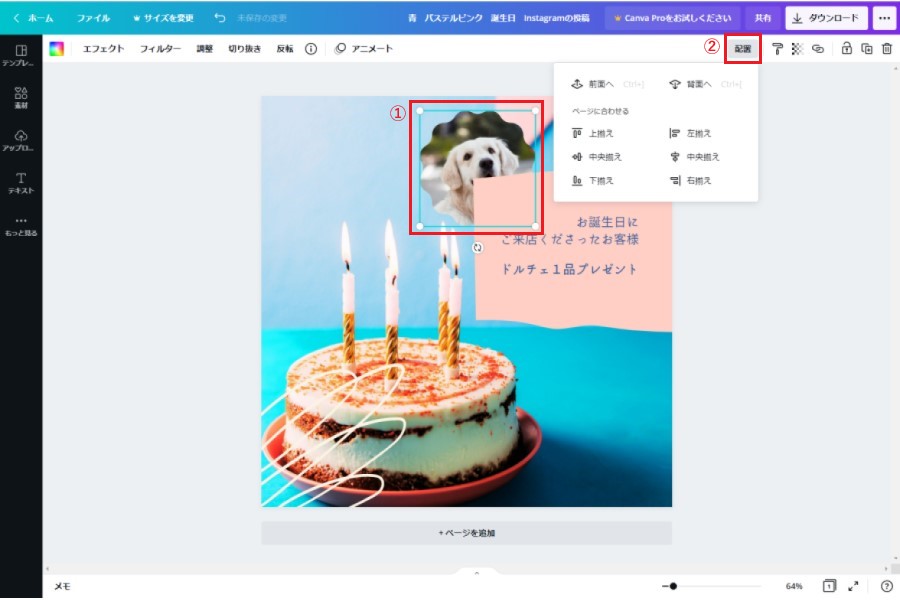Expand the もっと見る (More) sidebar menu
900x600 pixels.
coord(20,225)
